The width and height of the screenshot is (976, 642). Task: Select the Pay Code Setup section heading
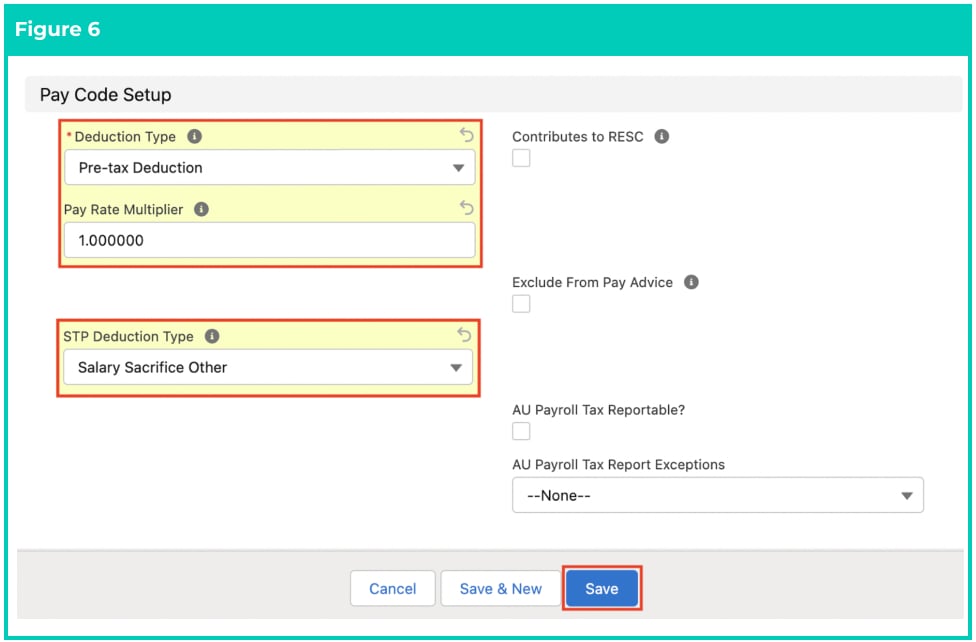click(x=105, y=95)
